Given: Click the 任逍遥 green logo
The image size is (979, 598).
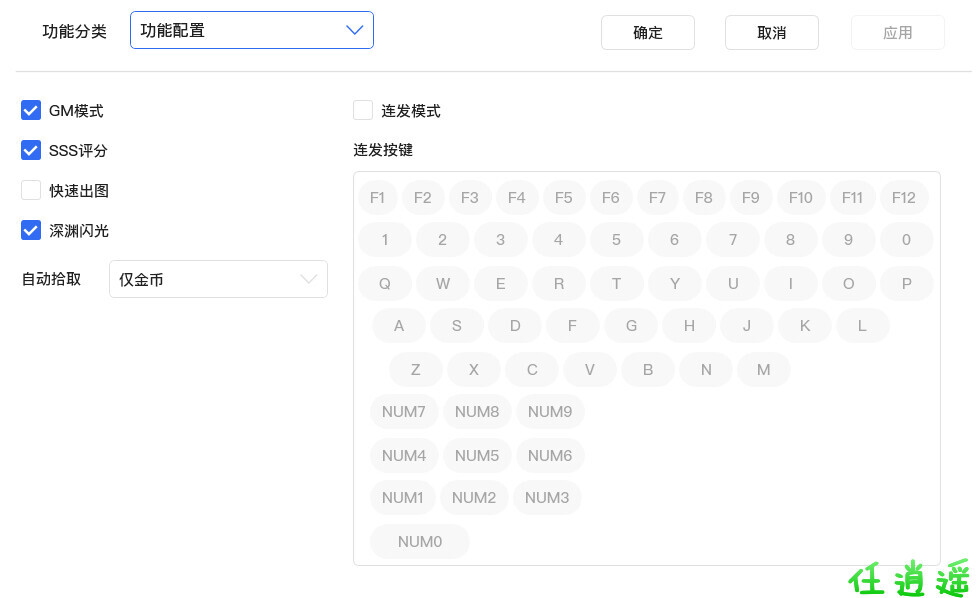Looking at the screenshot, I should click(x=909, y=578).
